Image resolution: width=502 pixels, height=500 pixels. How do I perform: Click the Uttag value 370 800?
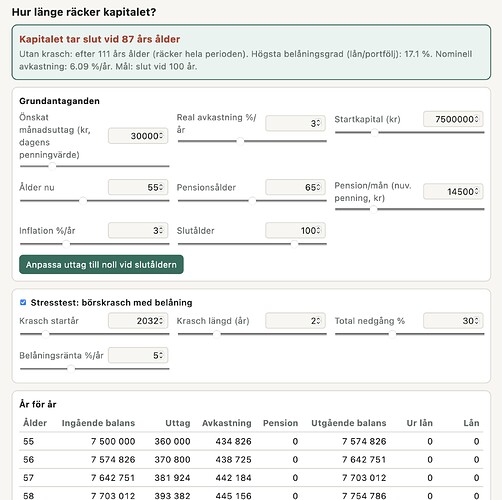[172, 459]
